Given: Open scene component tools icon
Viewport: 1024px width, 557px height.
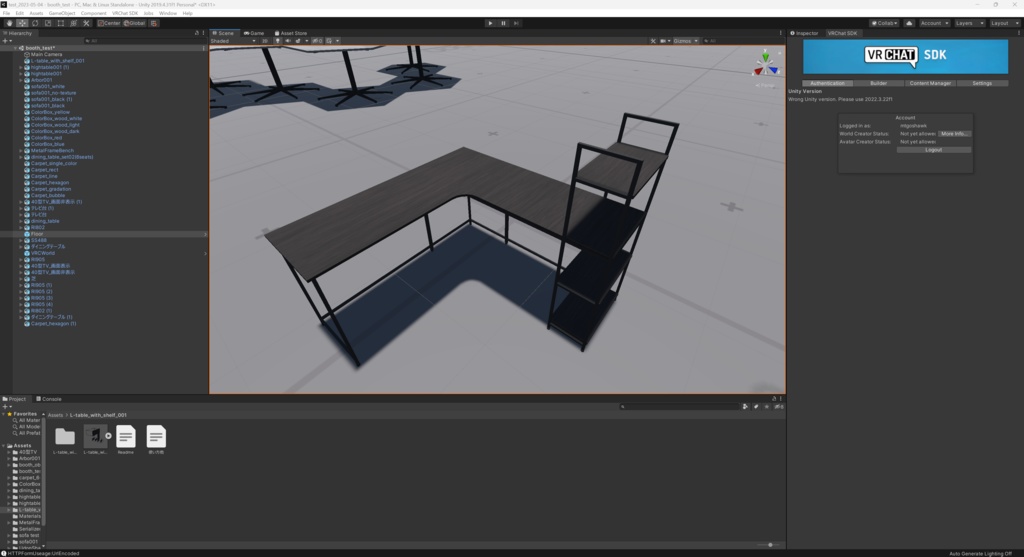Looking at the screenshot, I should [x=653, y=40].
